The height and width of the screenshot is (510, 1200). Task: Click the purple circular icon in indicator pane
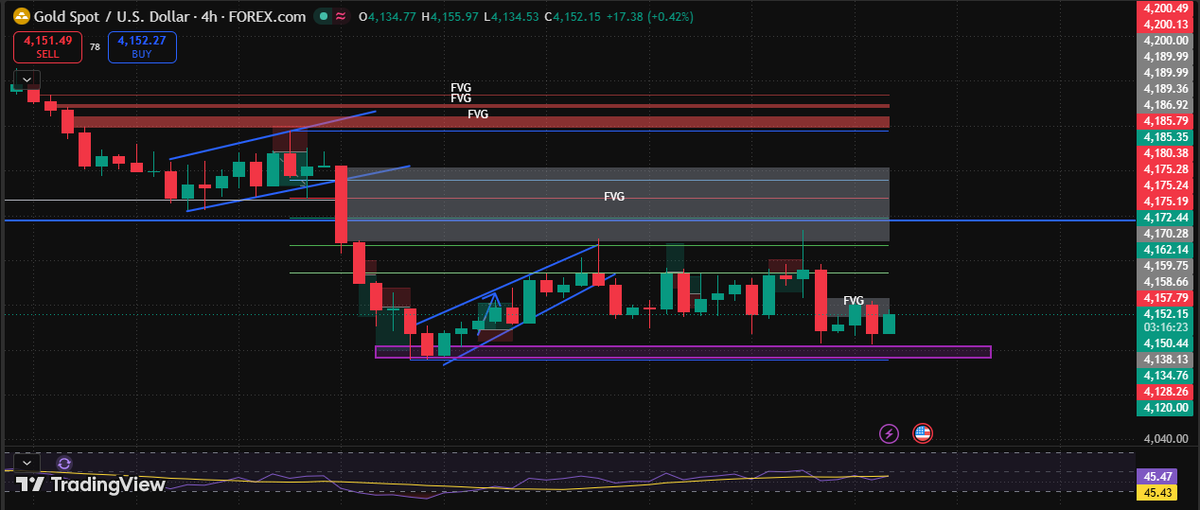click(64, 463)
